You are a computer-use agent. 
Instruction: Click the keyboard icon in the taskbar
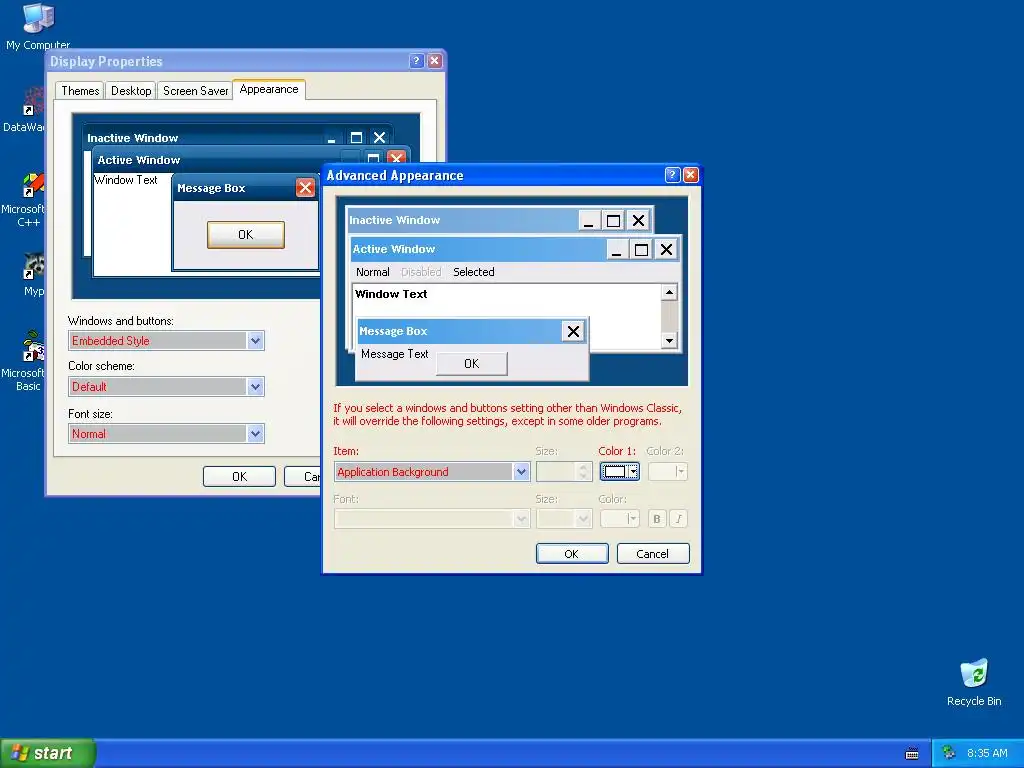click(x=912, y=754)
